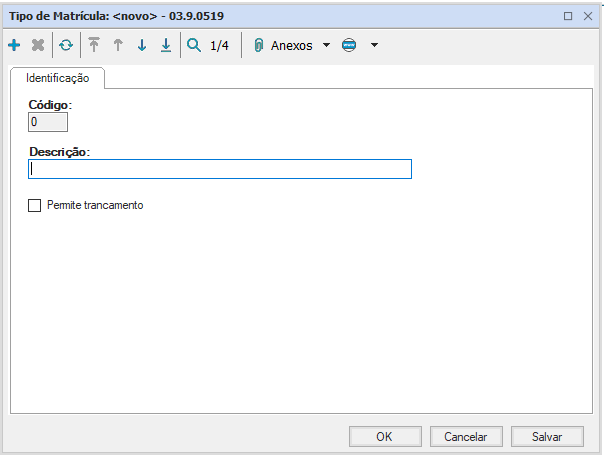Click into the Descrição text field
This screenshot has height=457, width=604.
(x=220, y=170)
